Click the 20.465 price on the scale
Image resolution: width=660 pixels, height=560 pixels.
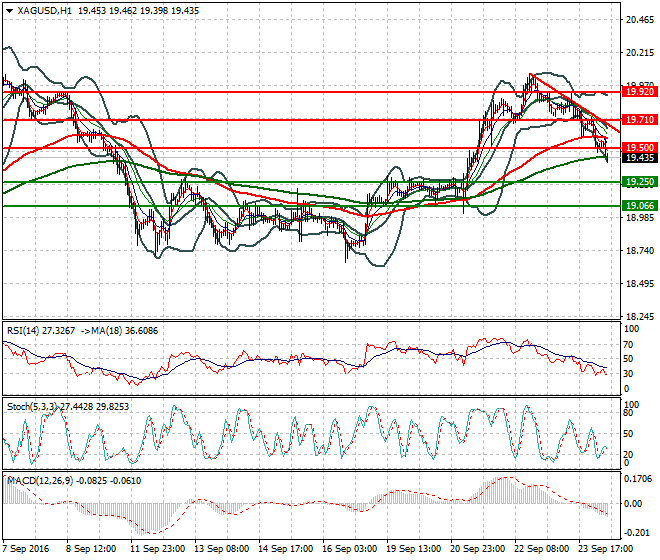[640, 20]
